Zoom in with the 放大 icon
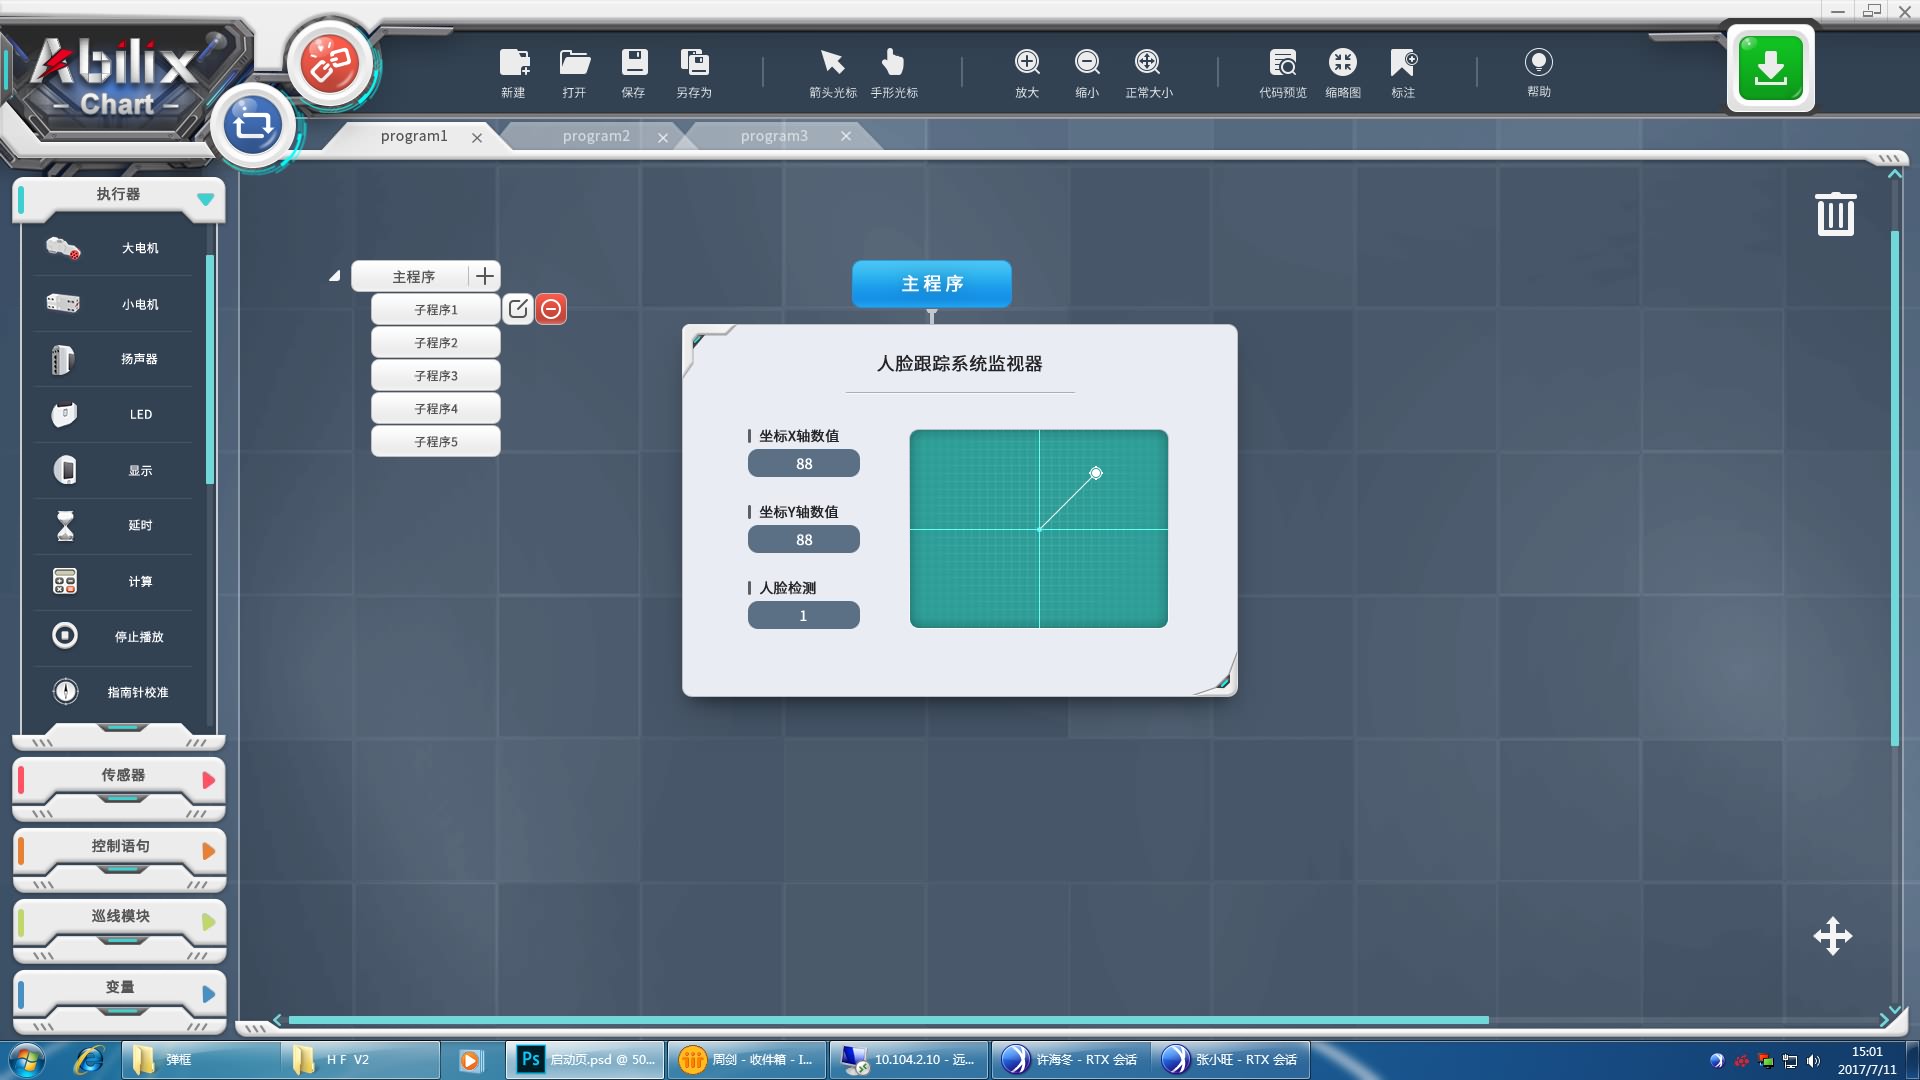The height and width of the screenshot is (1080, 1920). tap(1027, 63)
